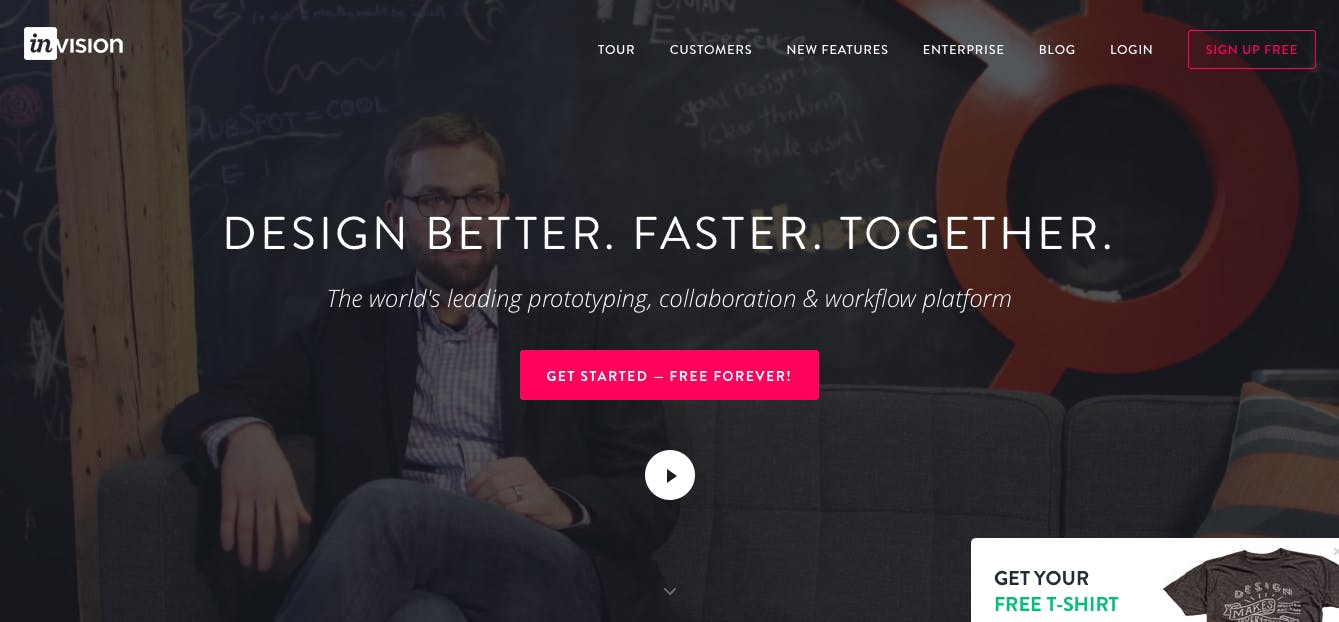The image size is (1339, 622).
Task: Click Get Started — Free Forever button
Action: pyautogui.click(x=669, y=375)
